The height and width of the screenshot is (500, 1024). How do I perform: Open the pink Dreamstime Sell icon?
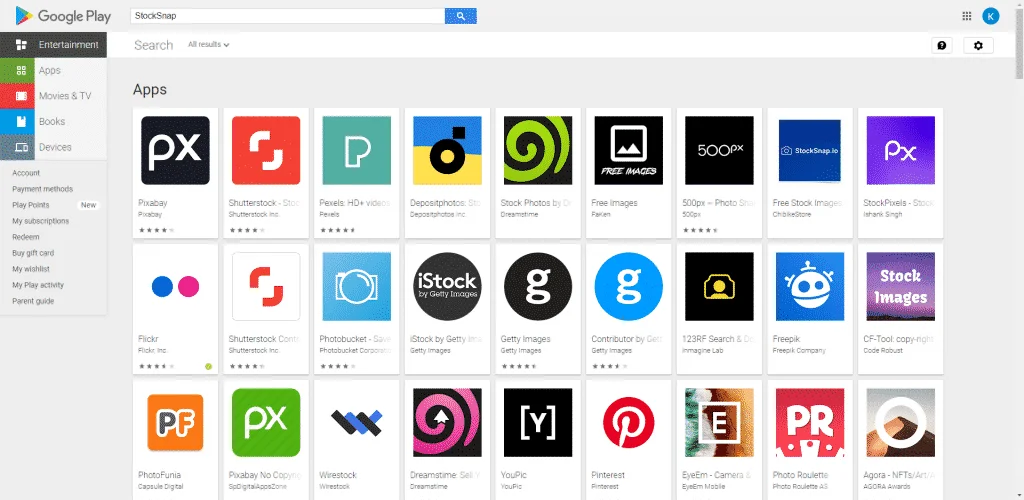coord(447,422)
